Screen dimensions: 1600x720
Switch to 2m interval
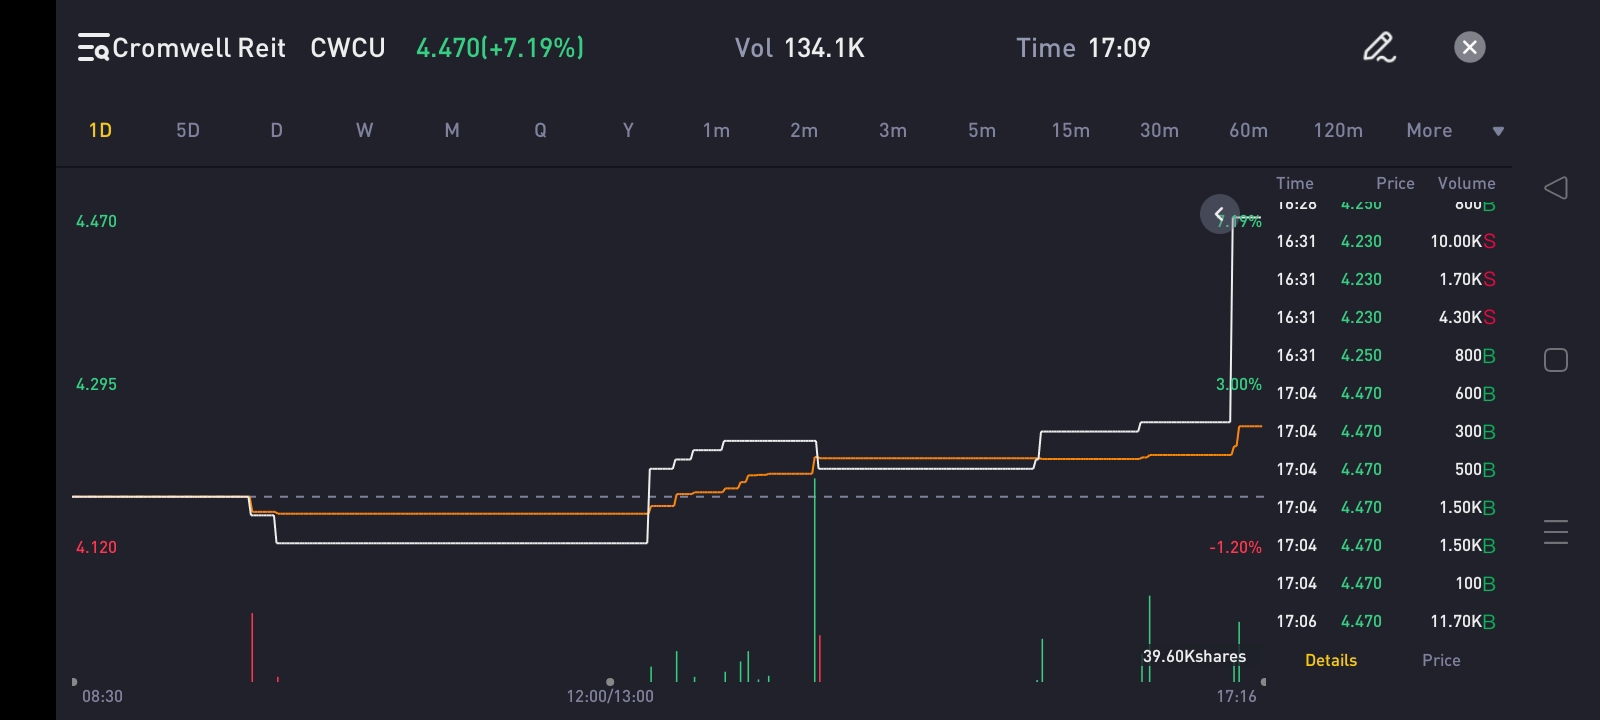coord(804,130)
